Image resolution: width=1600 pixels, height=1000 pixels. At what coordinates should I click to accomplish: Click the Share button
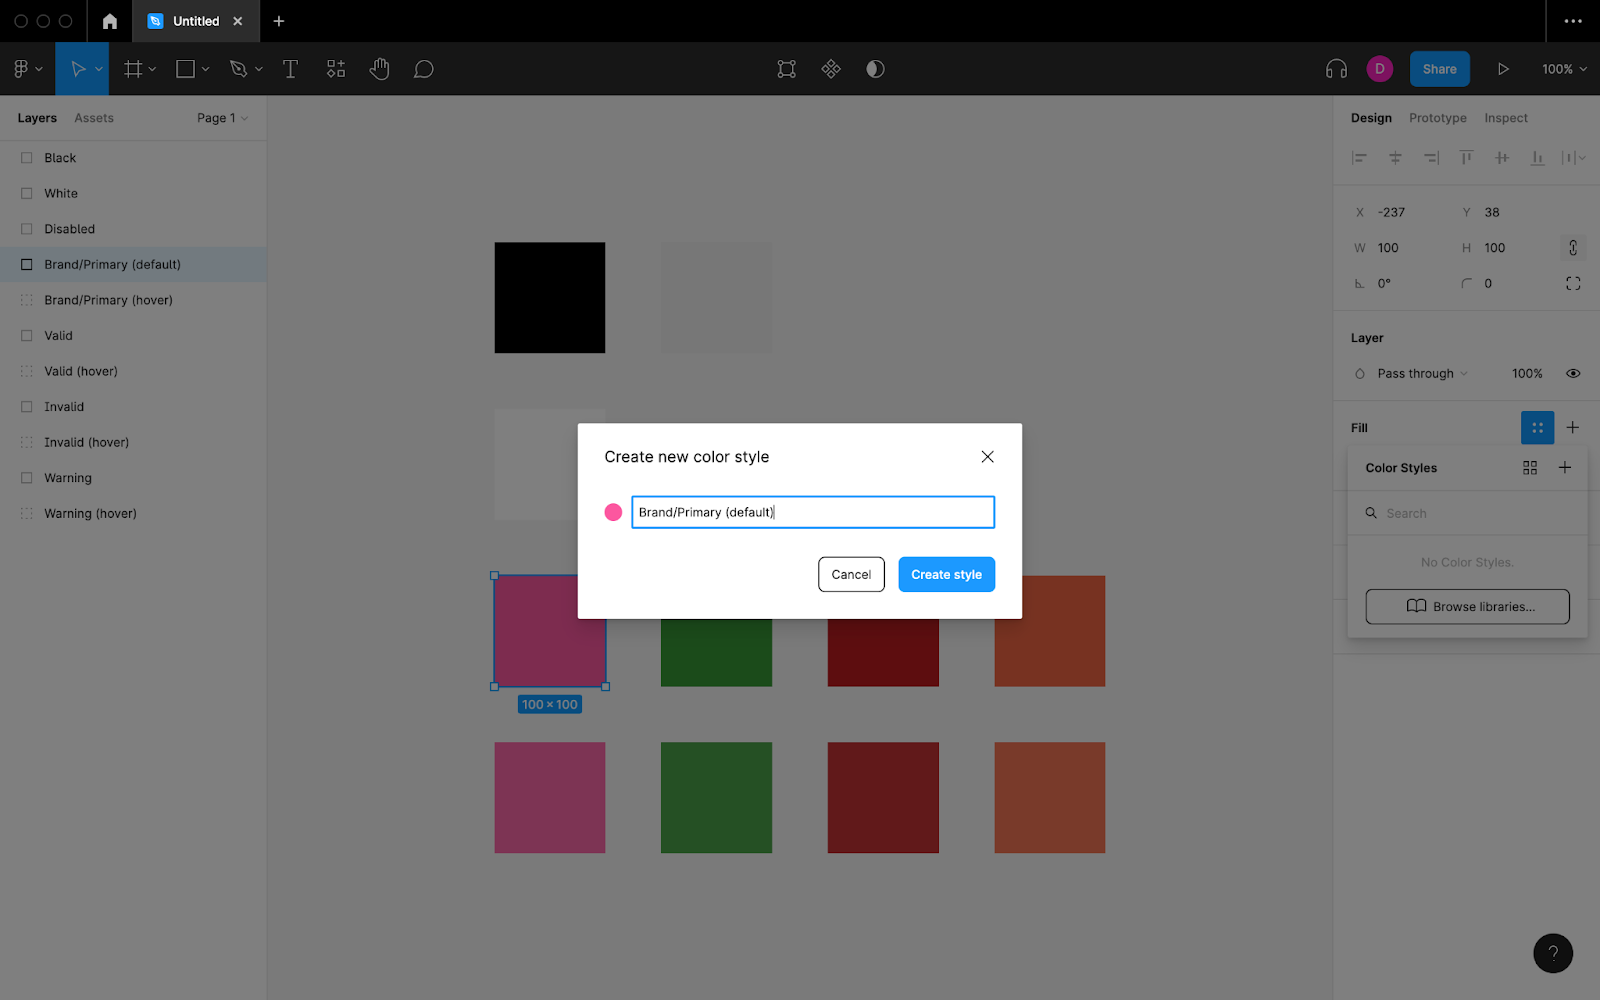pos(1439,69)
